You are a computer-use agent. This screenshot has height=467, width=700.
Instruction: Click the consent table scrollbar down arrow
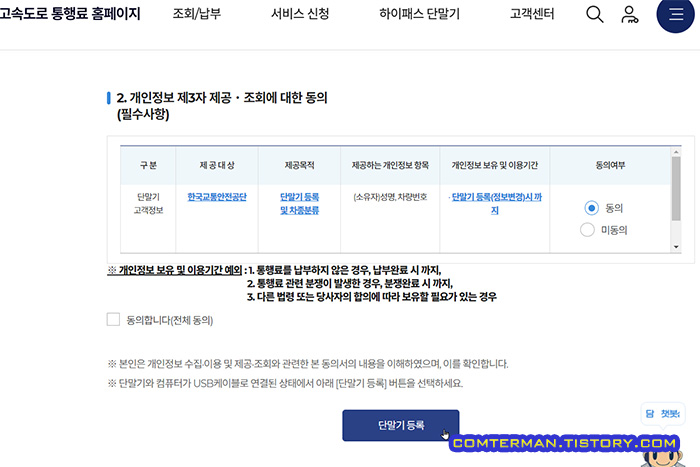[x=676, y=247]
